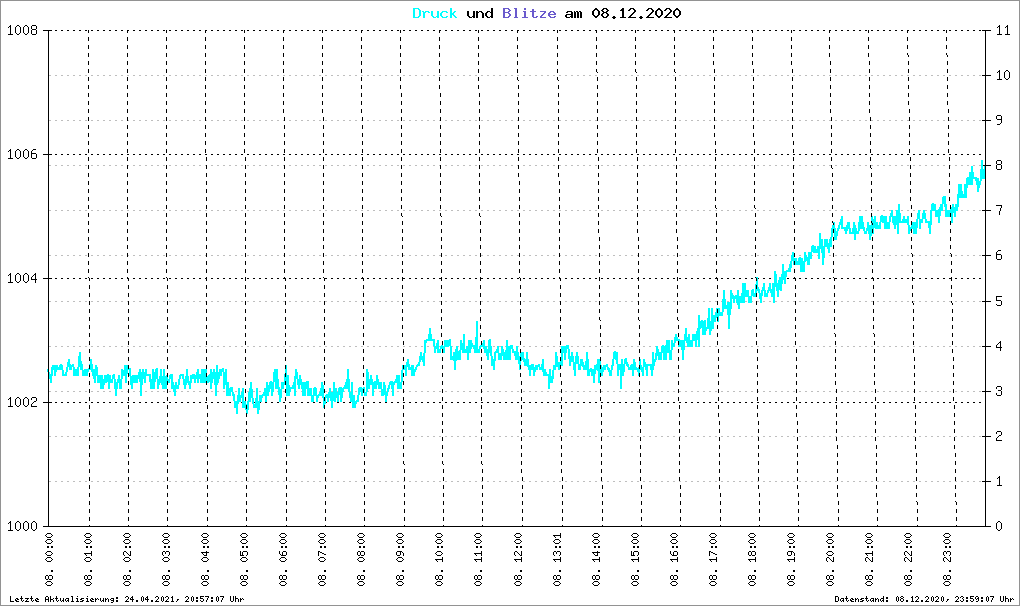Click the time label '08. 16:00'

tap(675, 559)
